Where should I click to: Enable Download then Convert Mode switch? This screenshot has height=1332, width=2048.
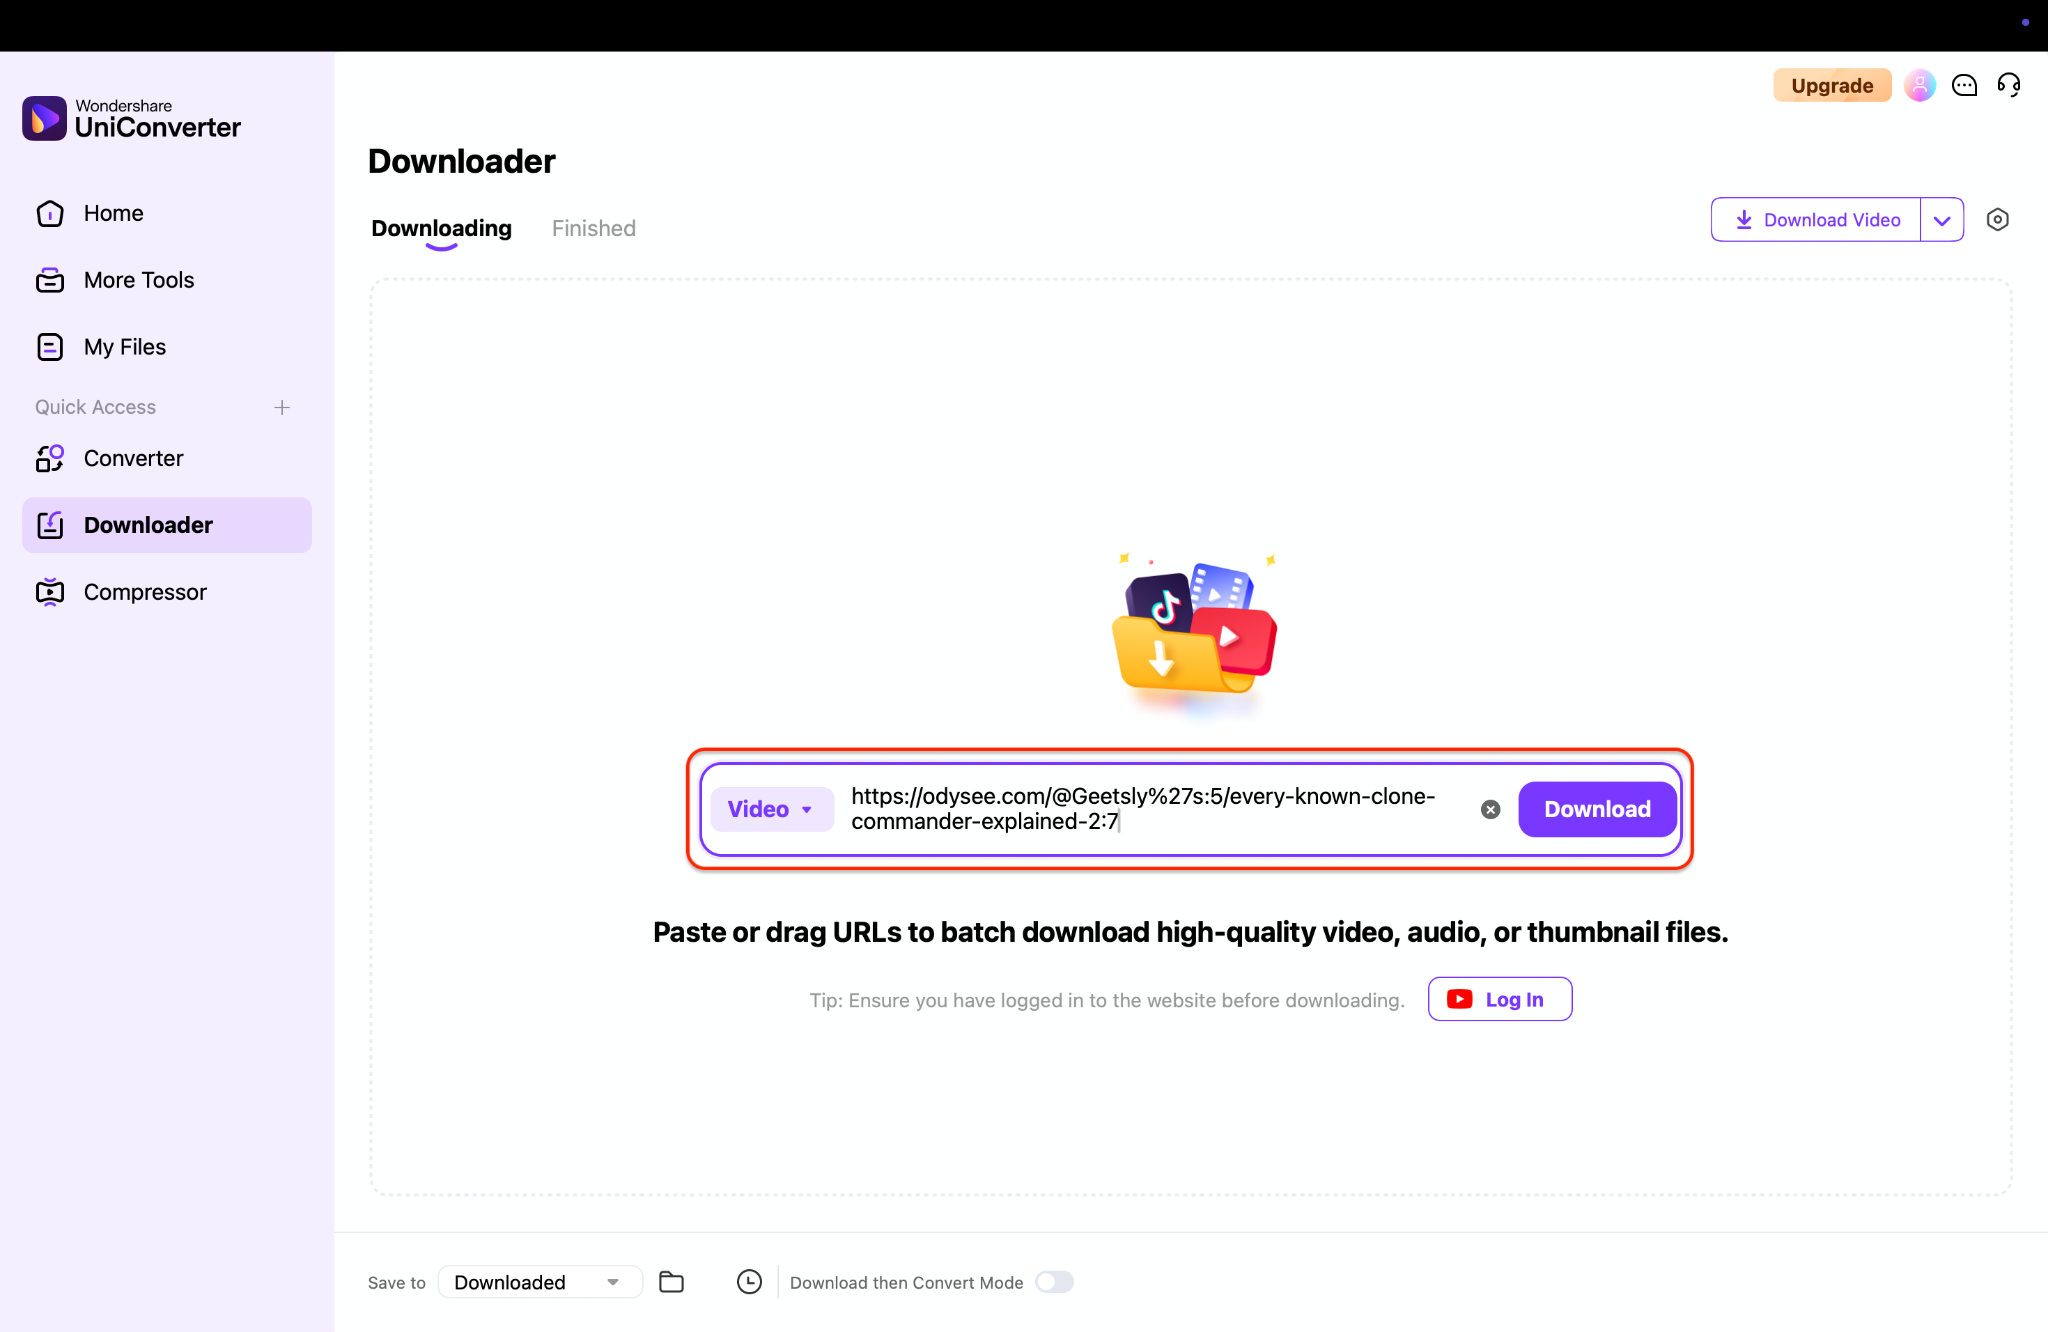[x=1054, y=1282]
